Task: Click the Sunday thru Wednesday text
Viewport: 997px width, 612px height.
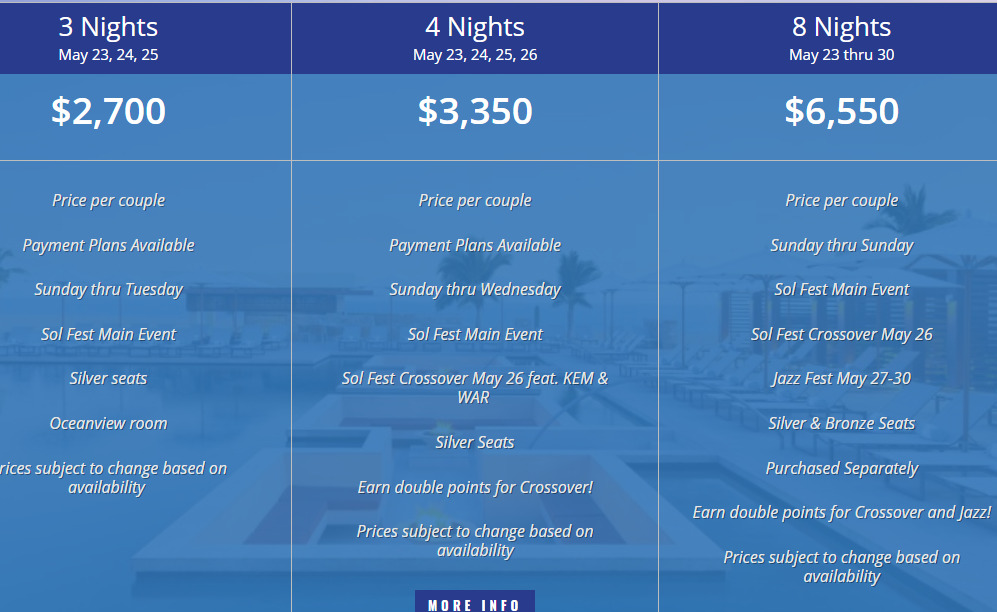Action: pos(475,289)
